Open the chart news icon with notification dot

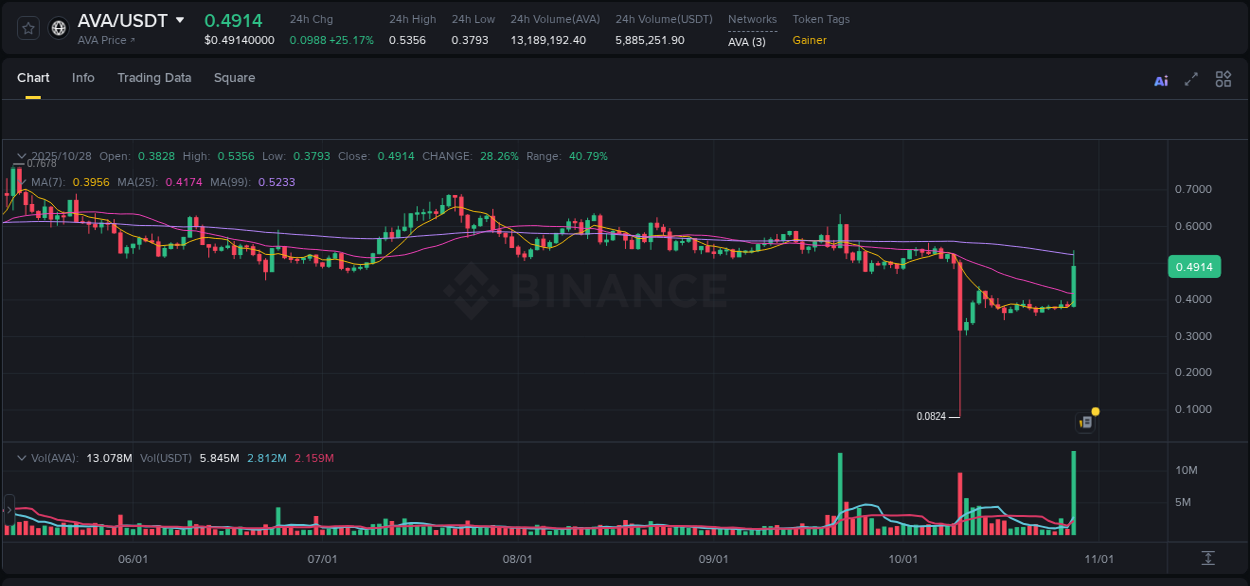click(x=1085, y=421)
